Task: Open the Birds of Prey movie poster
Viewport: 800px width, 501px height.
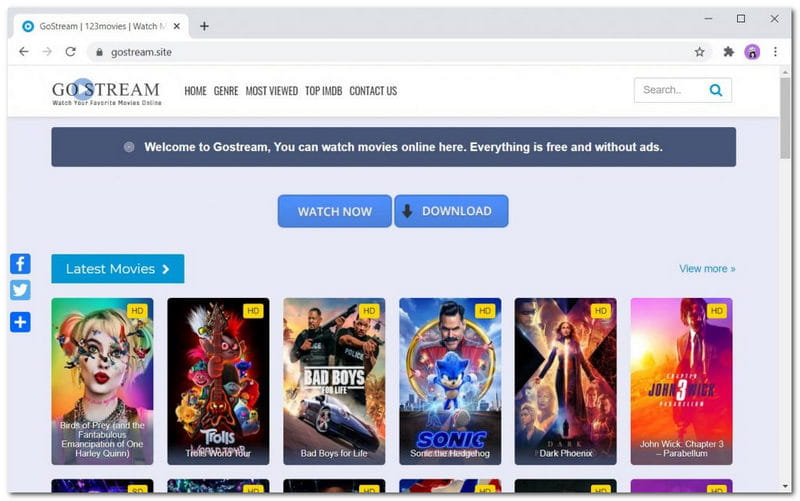Action: pos(103,381)
